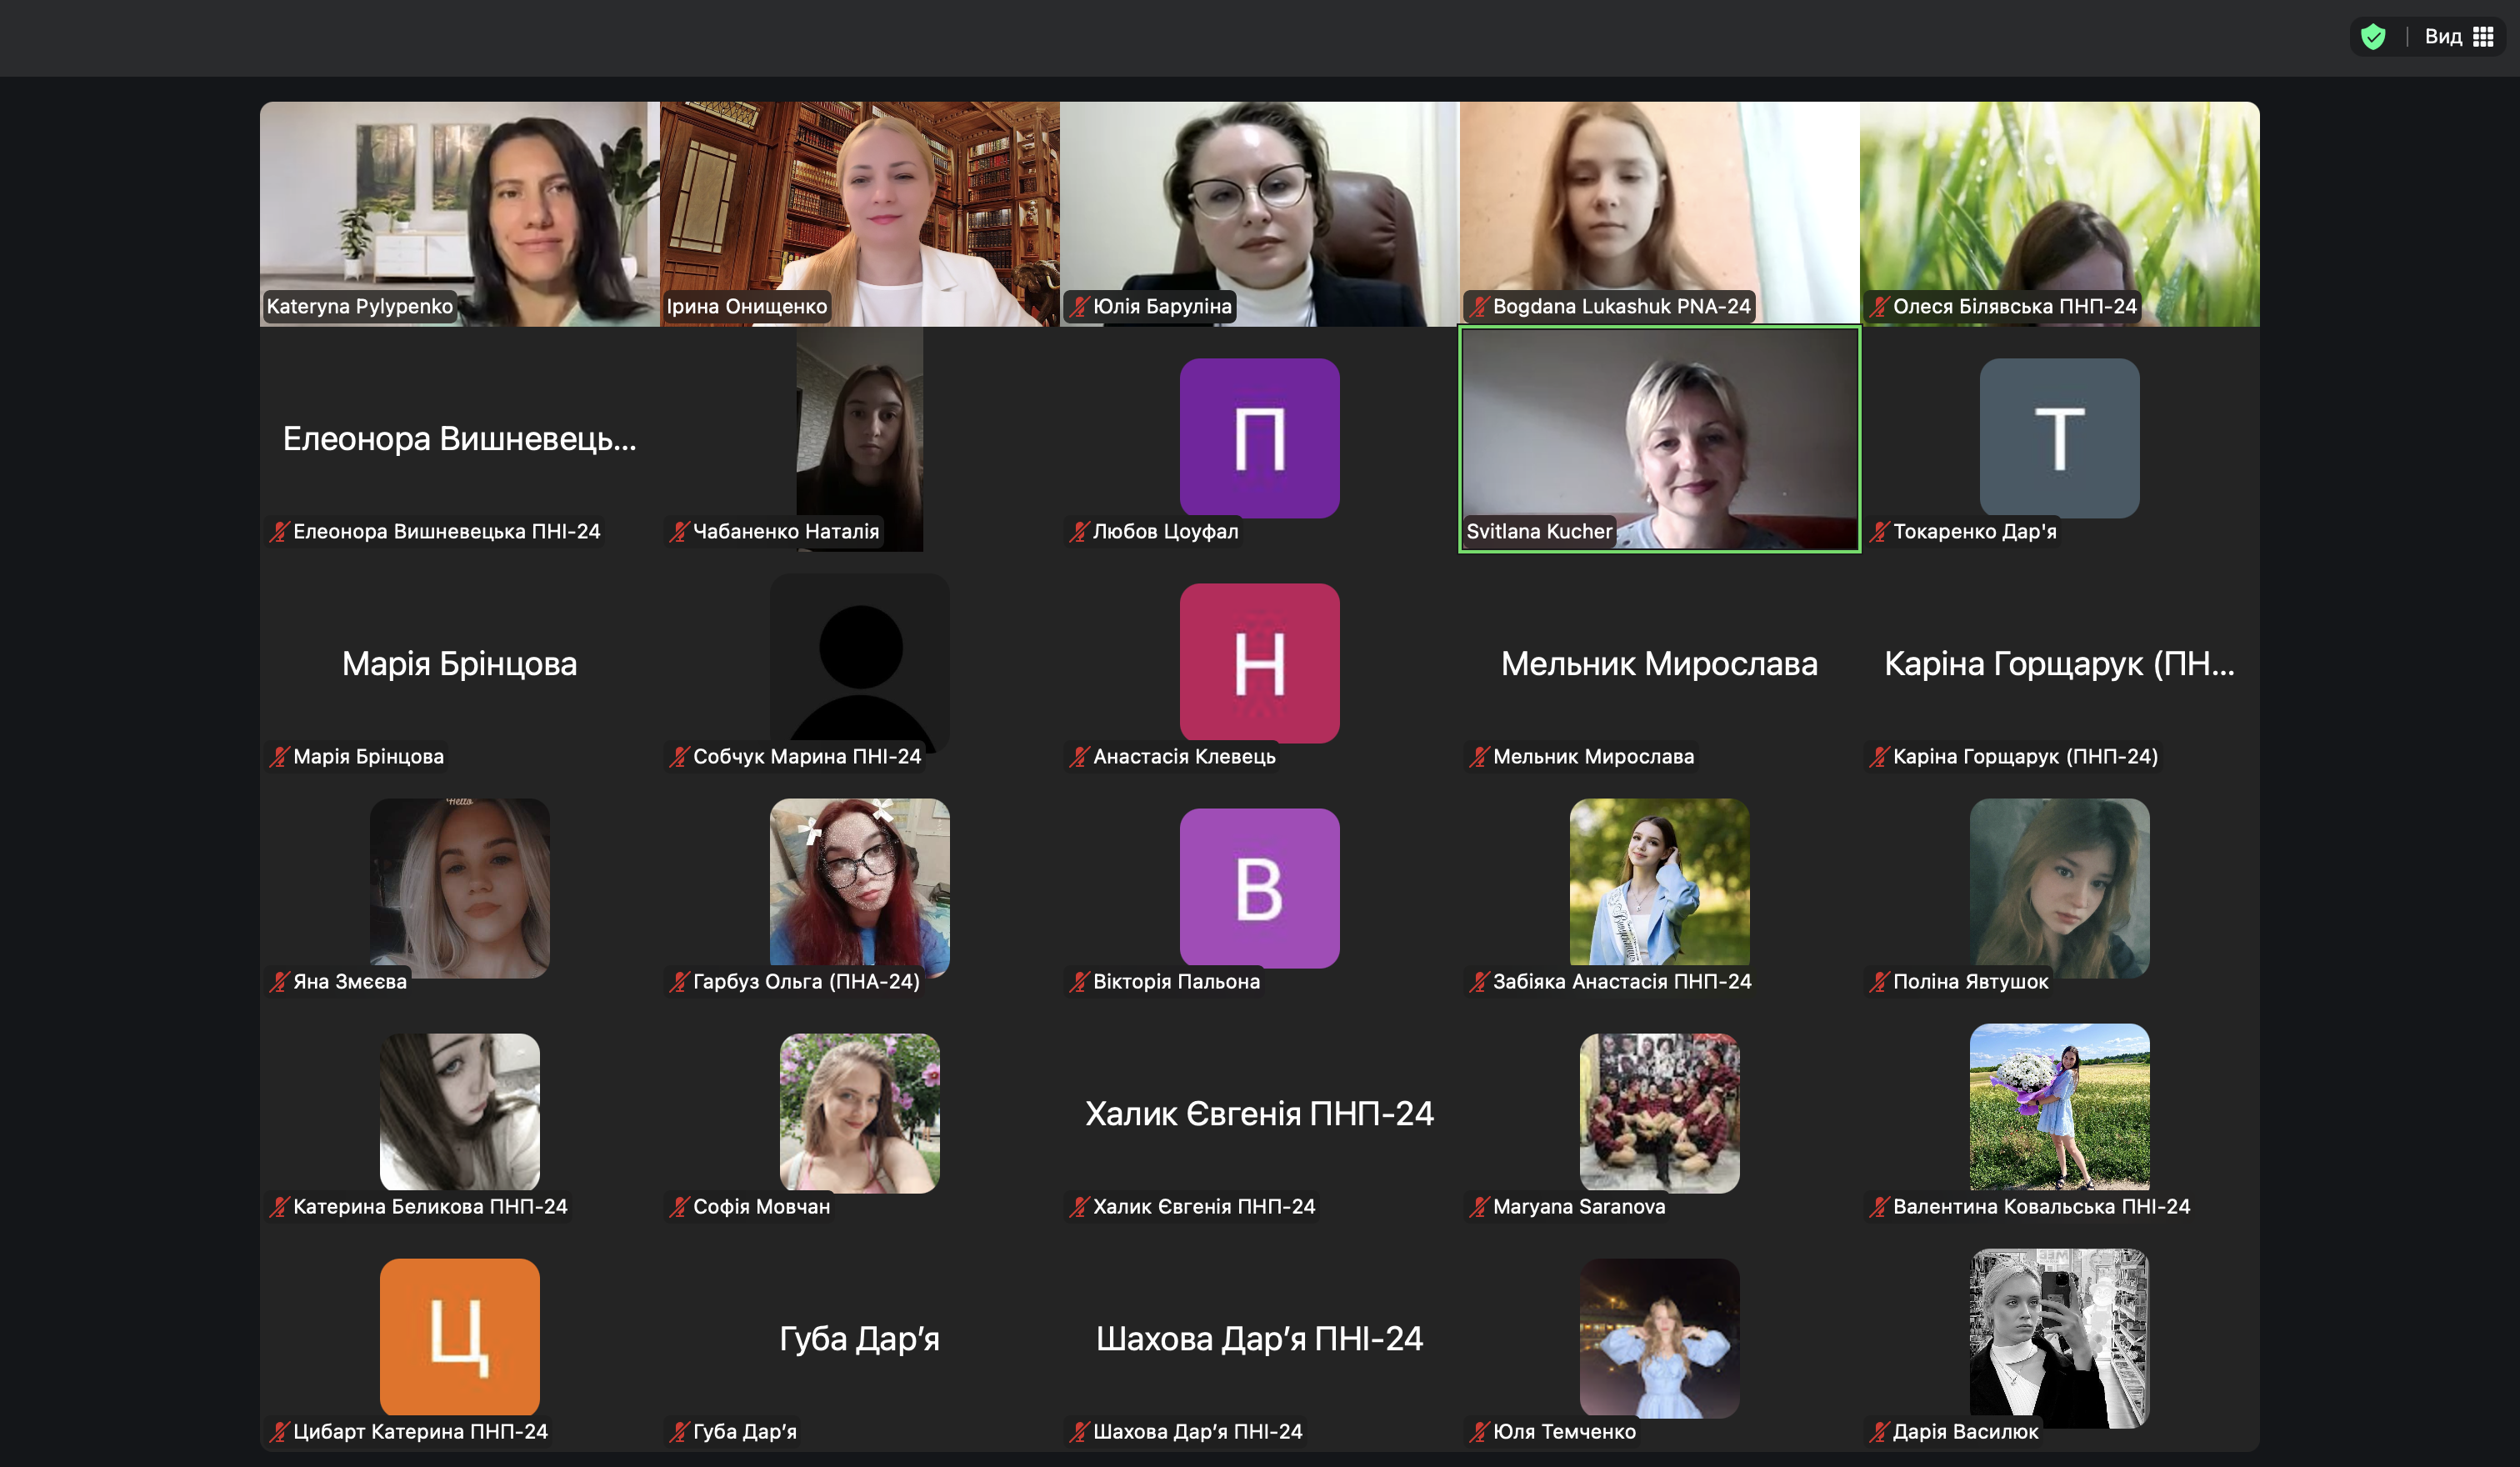Click the Губа Дар'я name label
The width and height of the screenshot is (2520, 1467).
pos(744,1432)
